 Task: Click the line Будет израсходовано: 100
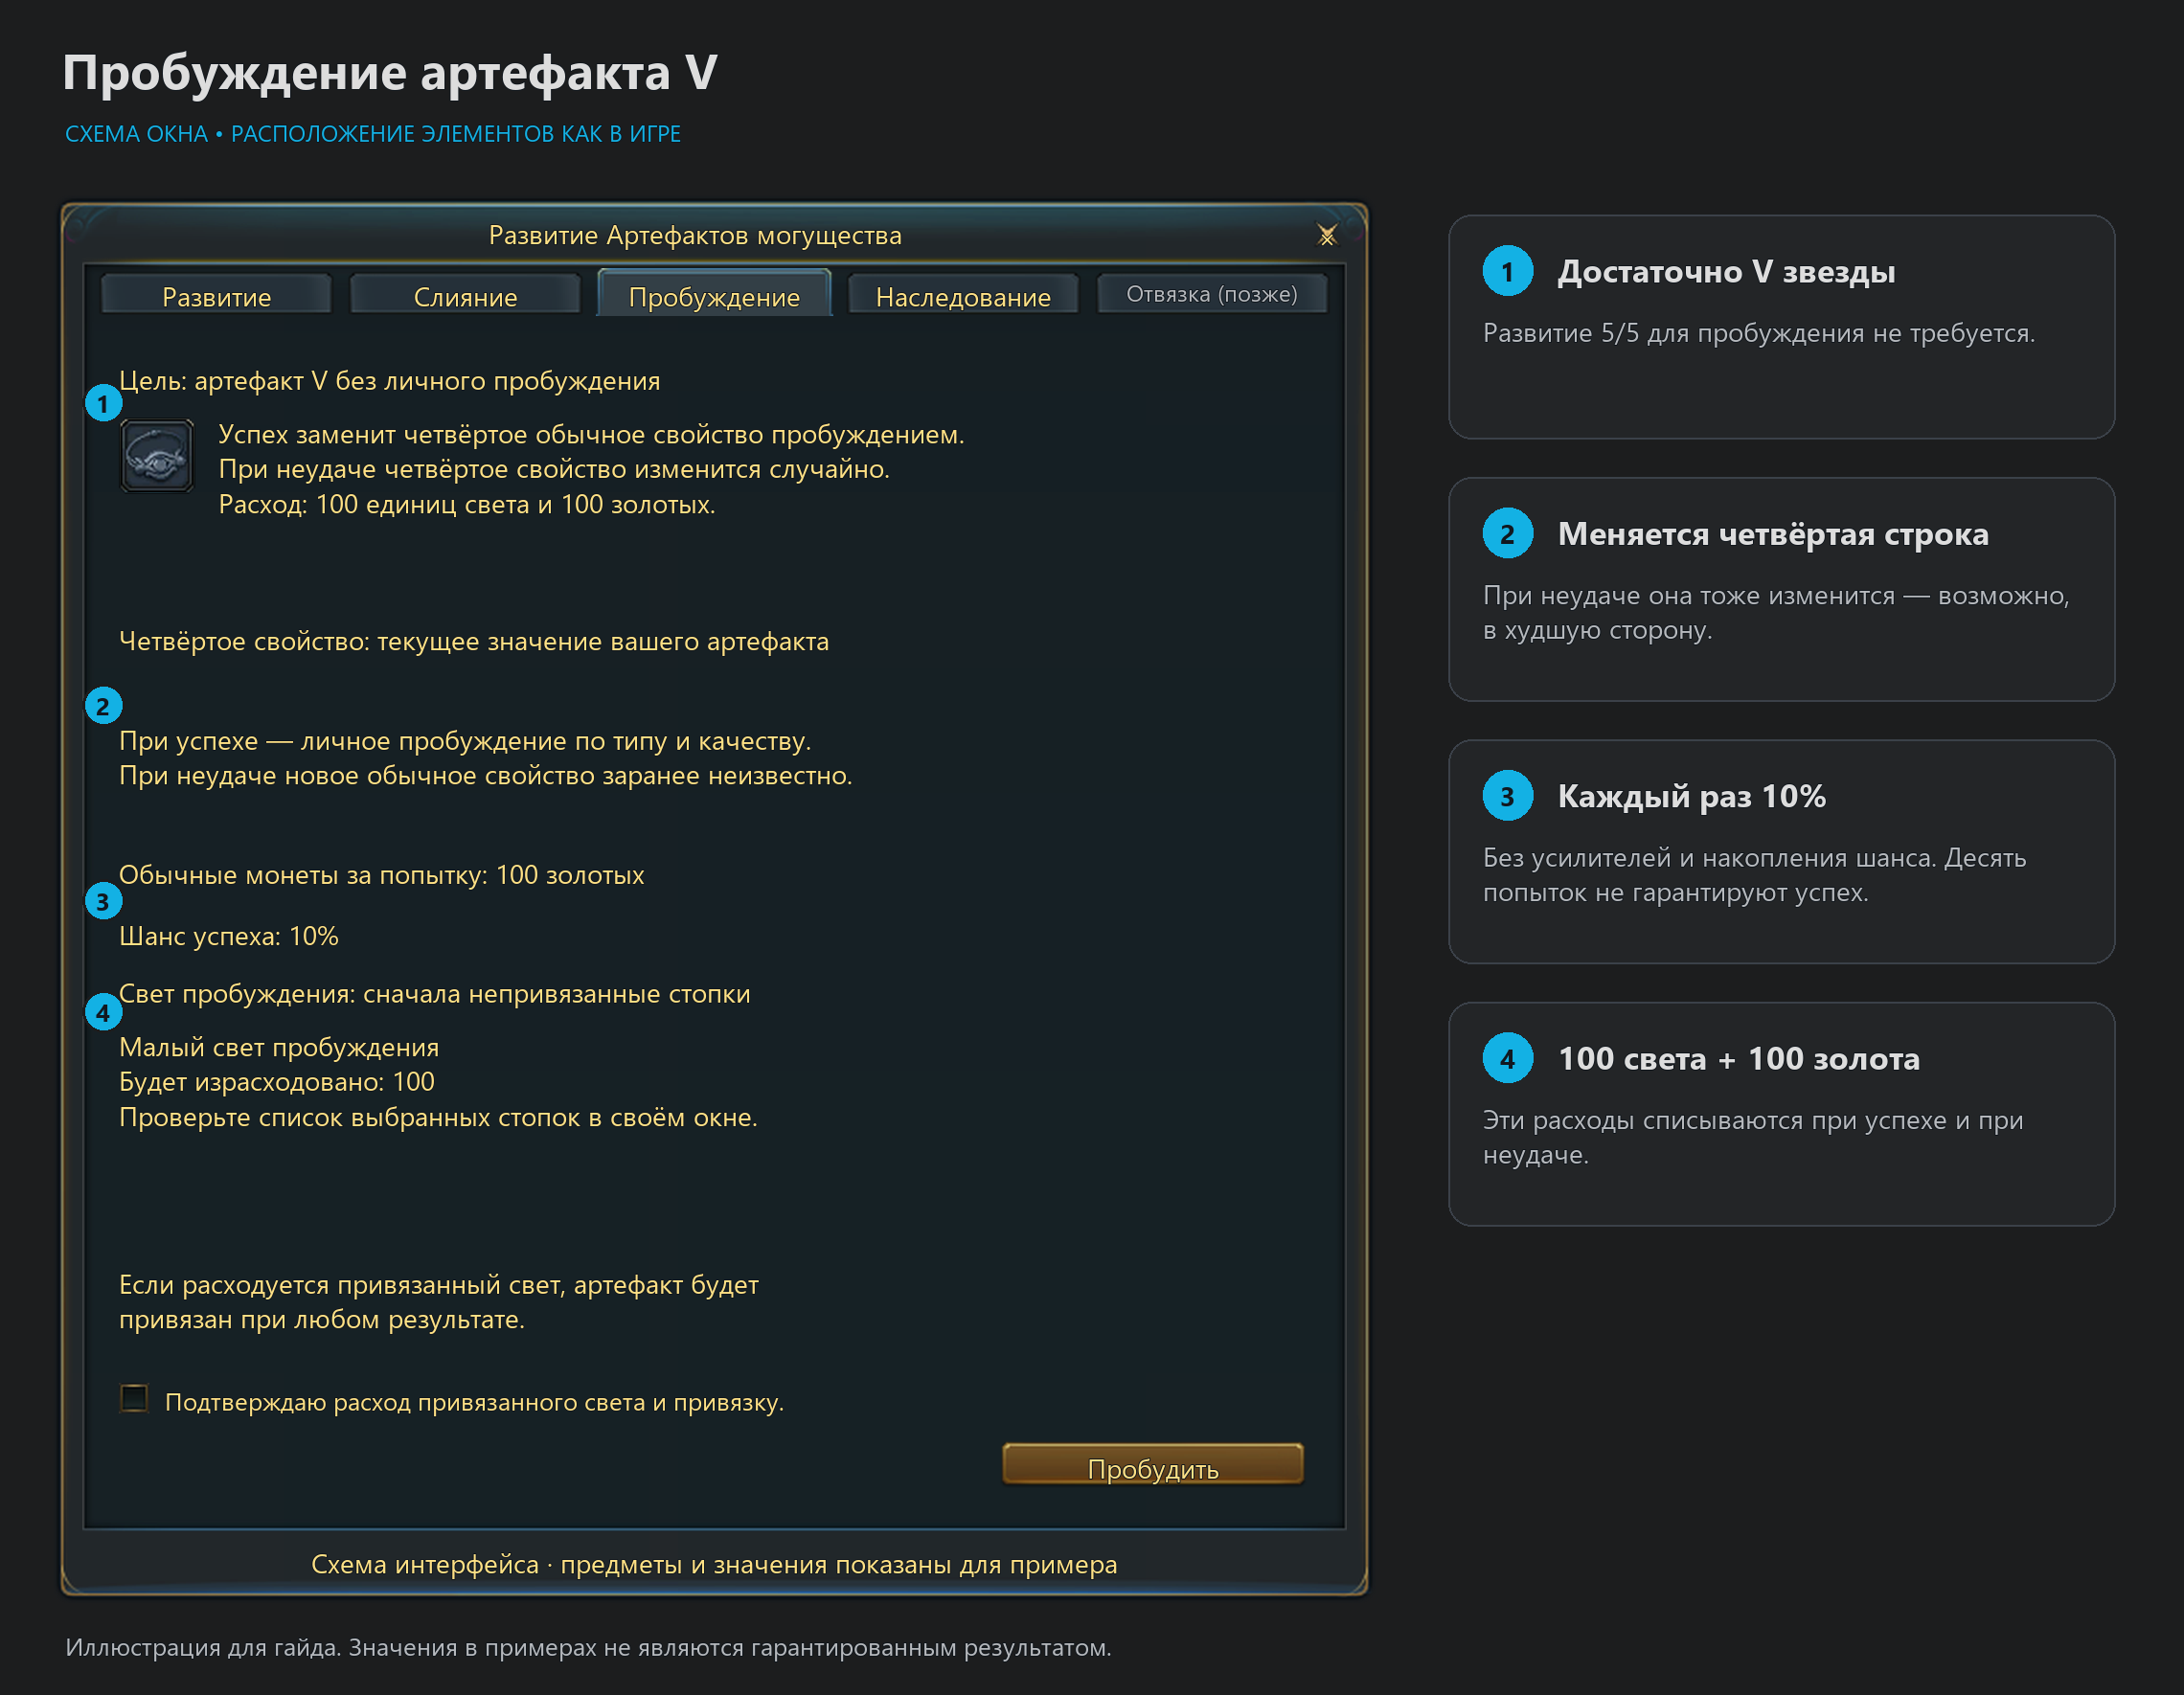click(277, 1082)
